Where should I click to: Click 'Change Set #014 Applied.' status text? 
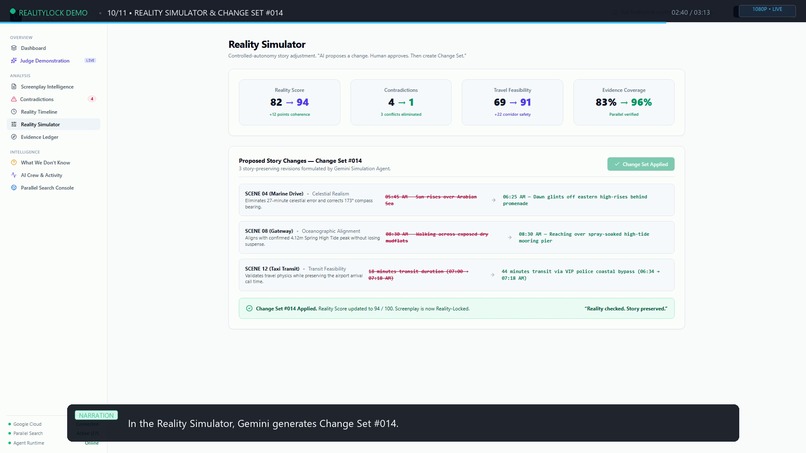pos(286,309)
